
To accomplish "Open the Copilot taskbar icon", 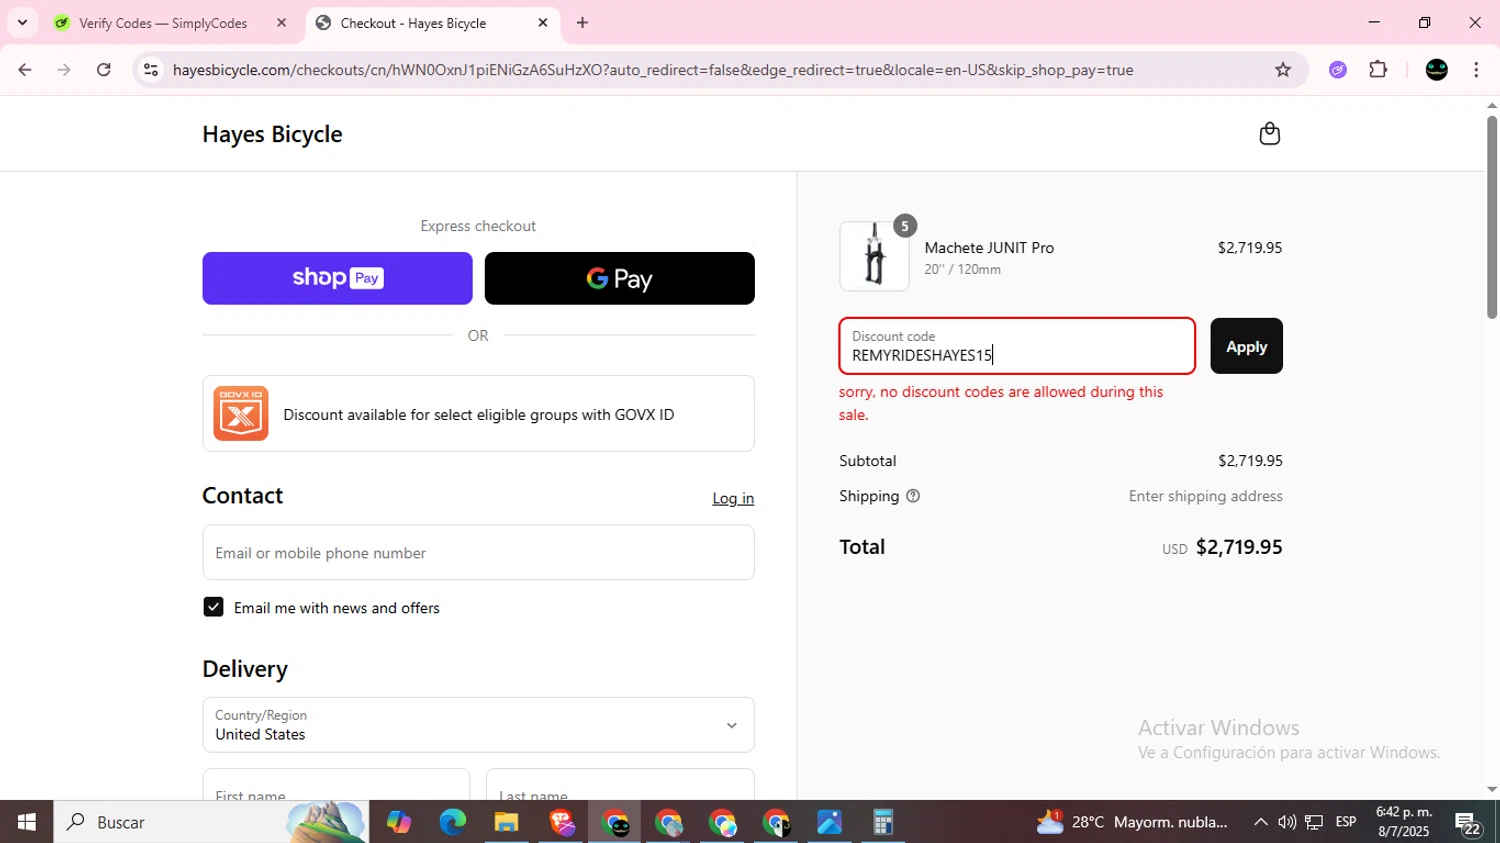I will 399,822.
